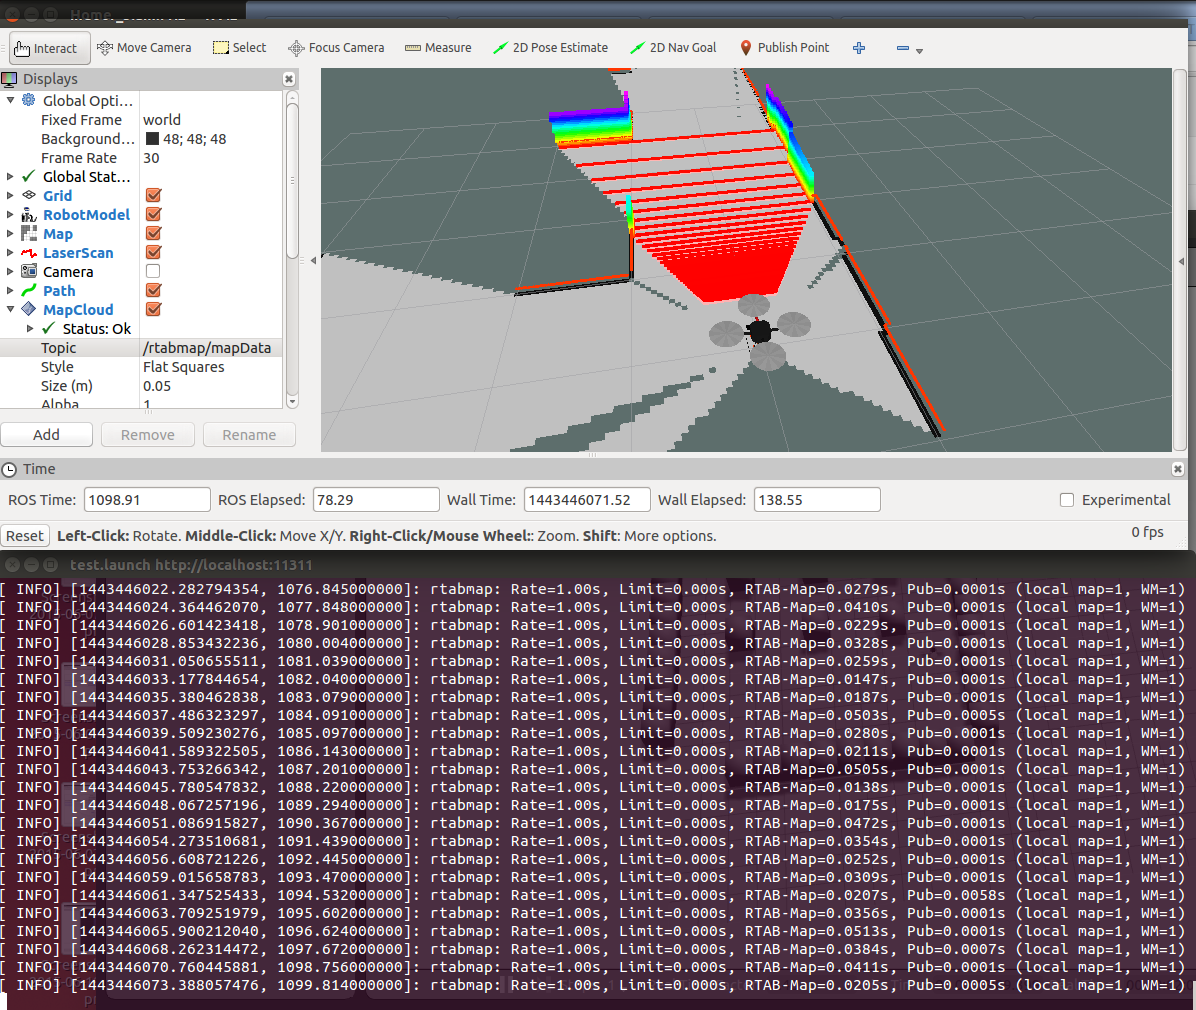Click the Focus Camera tool
Screen dimensions: 1196x1010
pyautogui.click(x=336, y=48)
